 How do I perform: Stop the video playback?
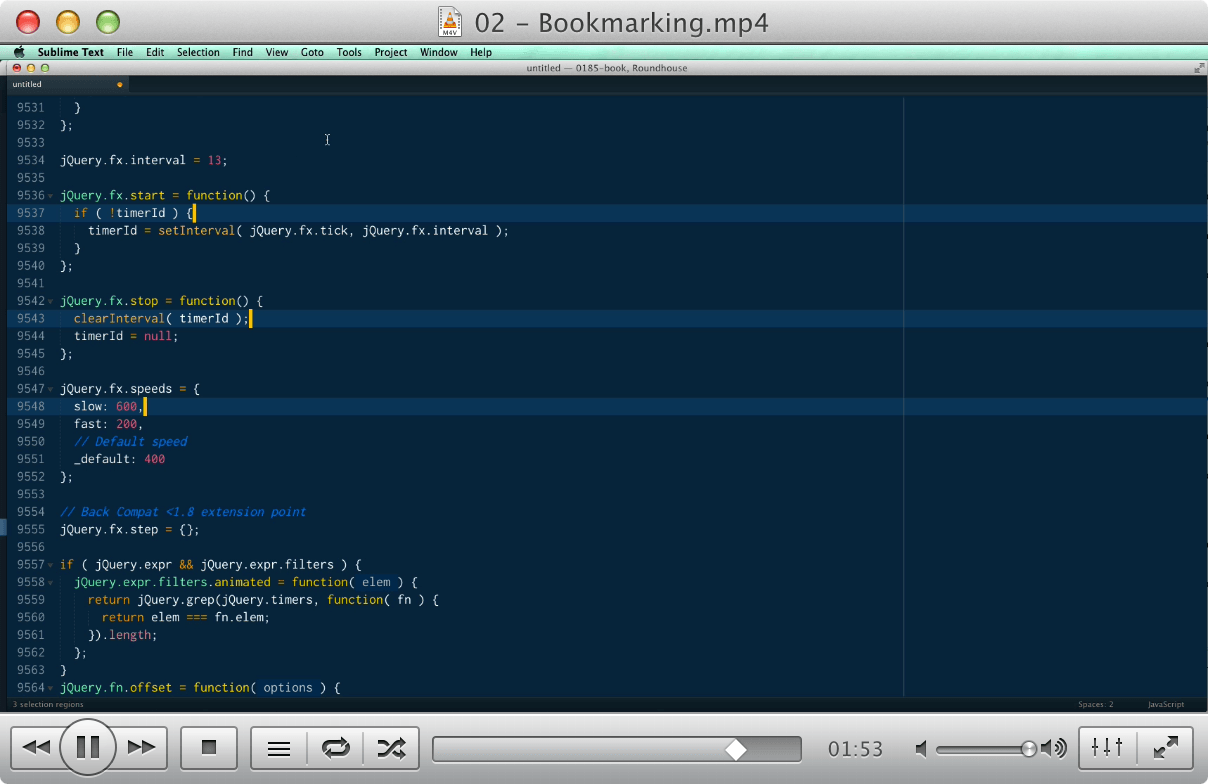pyautogui.click(x=208, y=747)
